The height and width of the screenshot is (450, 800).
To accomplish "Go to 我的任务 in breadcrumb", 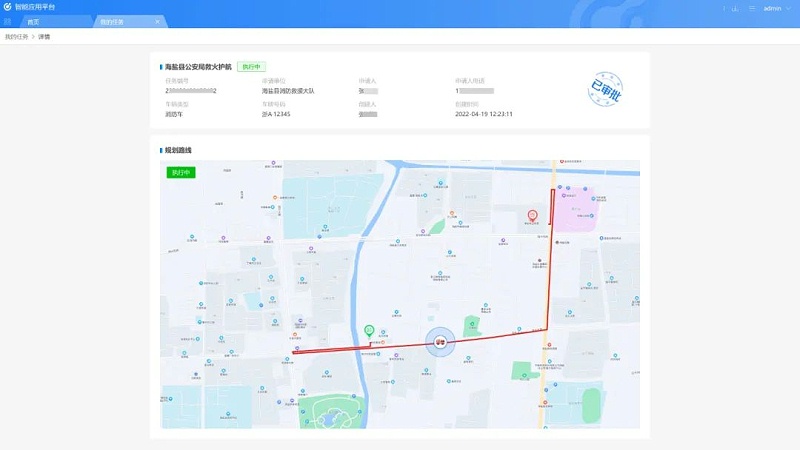I will (16, 37).
